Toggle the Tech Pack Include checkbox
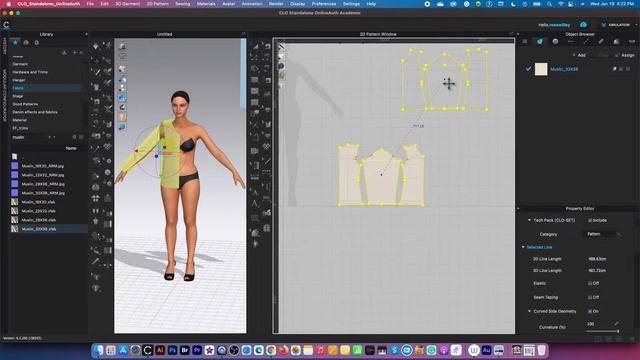The width and height of the screenshot is (640, 360). tap(590, 220)
